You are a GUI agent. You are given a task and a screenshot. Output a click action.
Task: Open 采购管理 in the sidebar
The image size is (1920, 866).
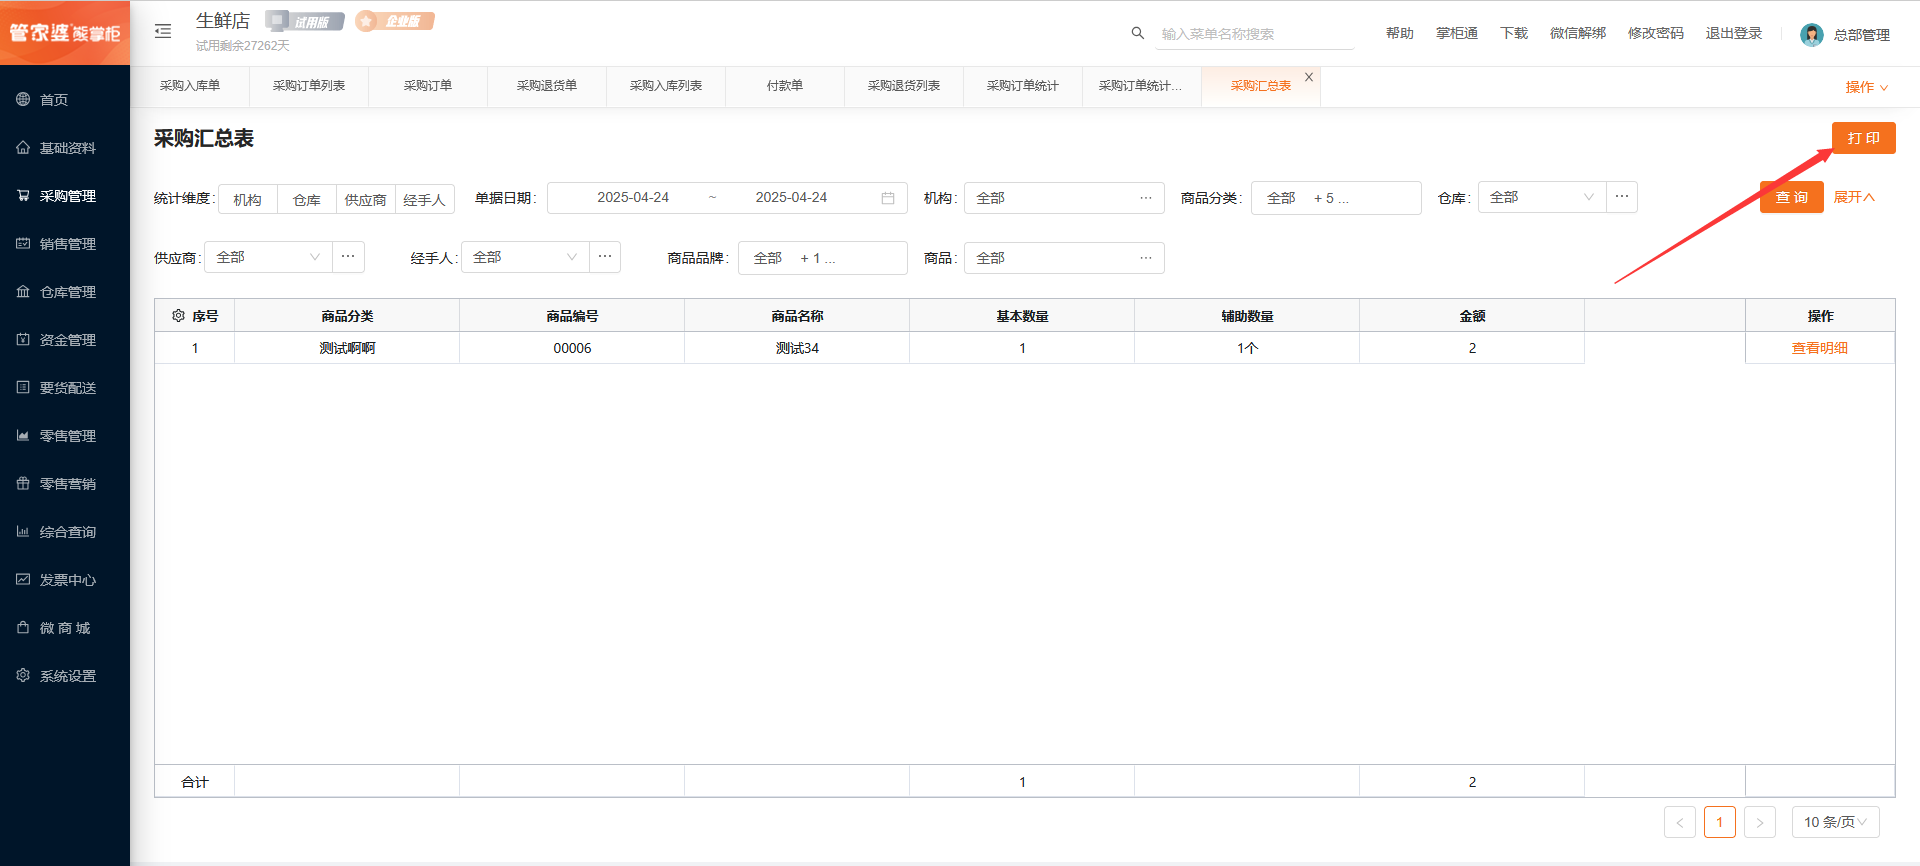[65, 196]
